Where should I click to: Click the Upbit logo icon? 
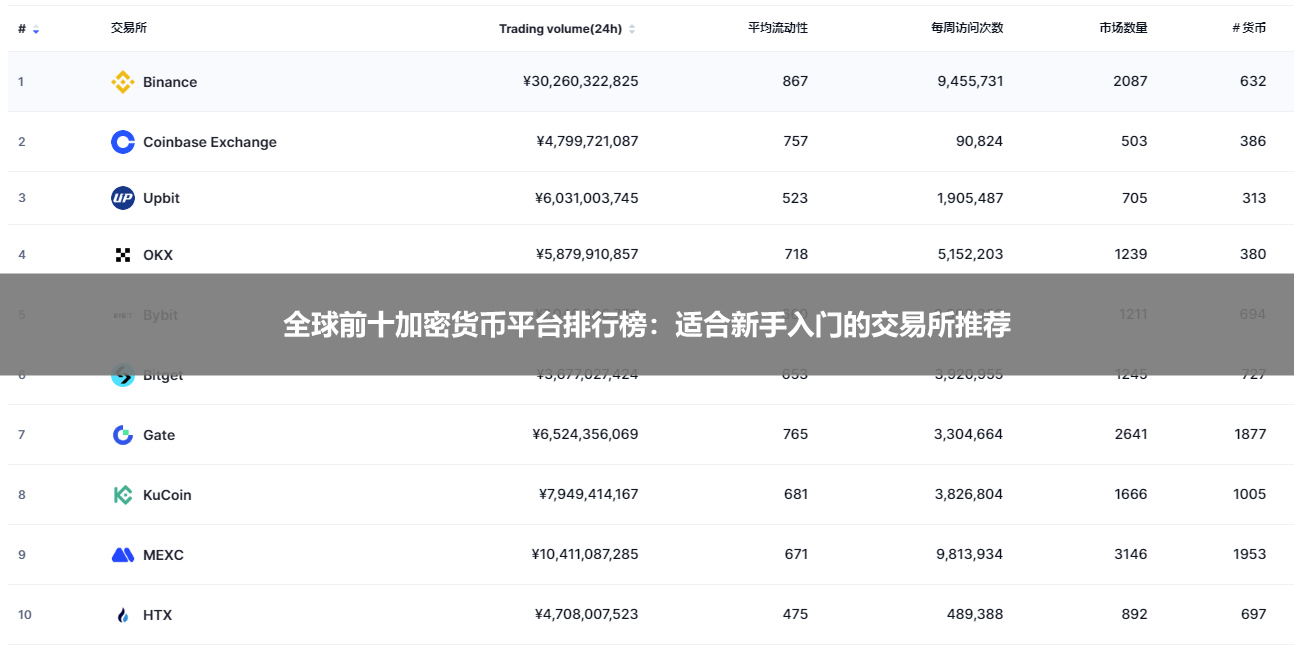123,198
